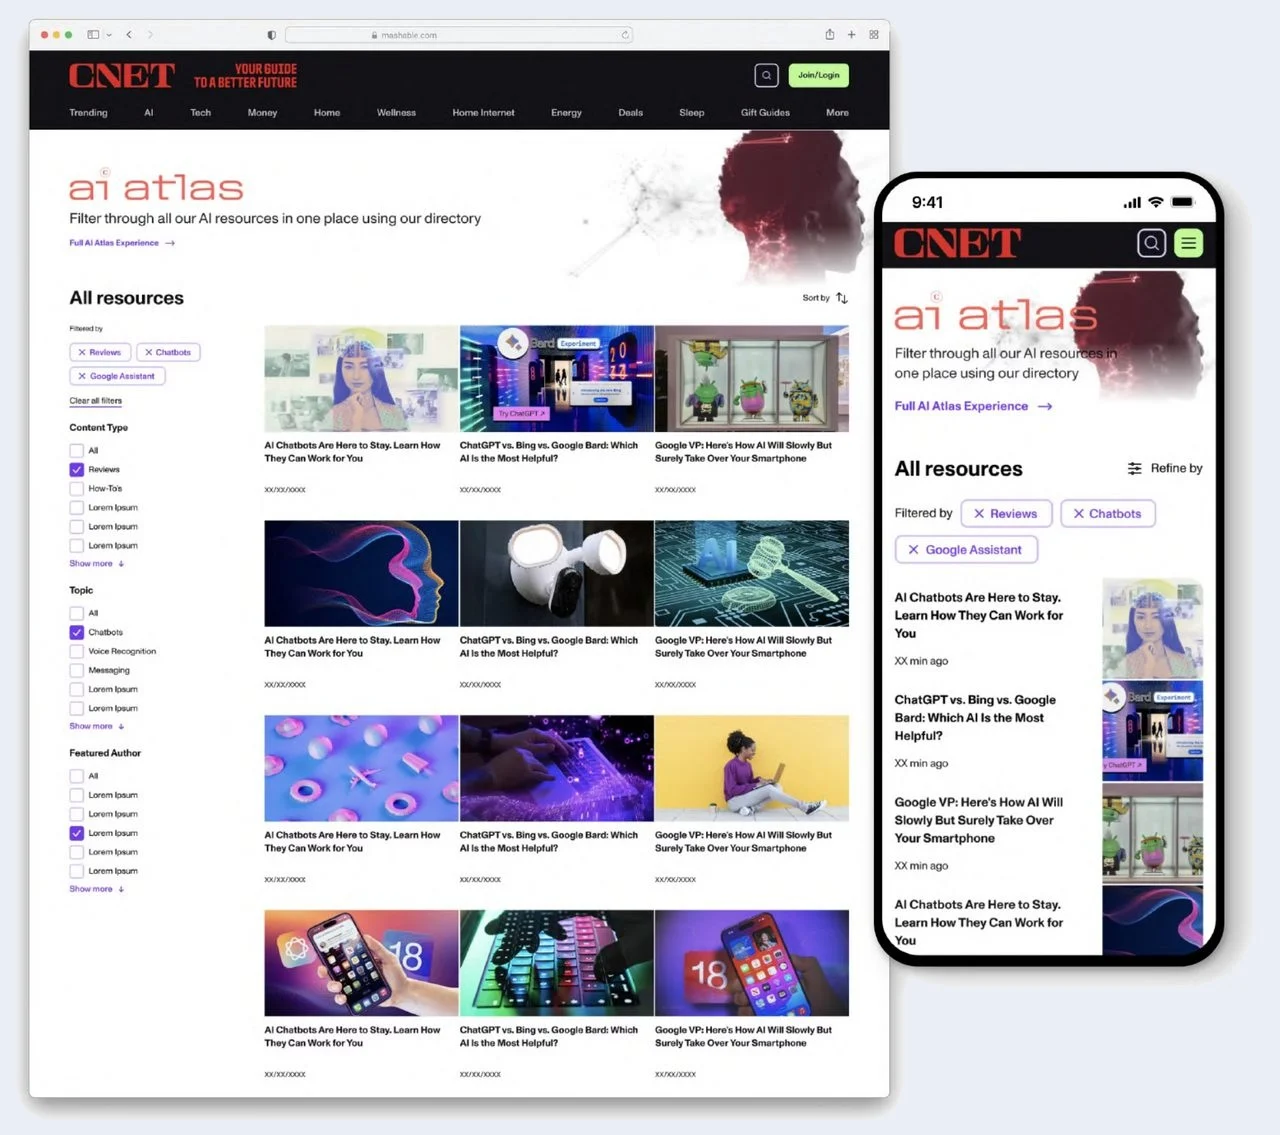Tap mobile Google VP article title
This screenshot has height=1135, width=1280.
[978, 820]
